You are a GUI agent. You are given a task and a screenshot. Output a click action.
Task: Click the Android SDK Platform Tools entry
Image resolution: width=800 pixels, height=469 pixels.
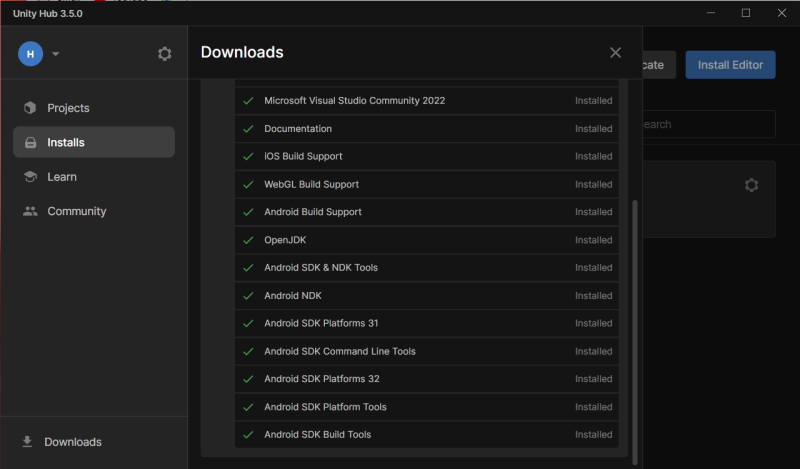coord(427,407)
